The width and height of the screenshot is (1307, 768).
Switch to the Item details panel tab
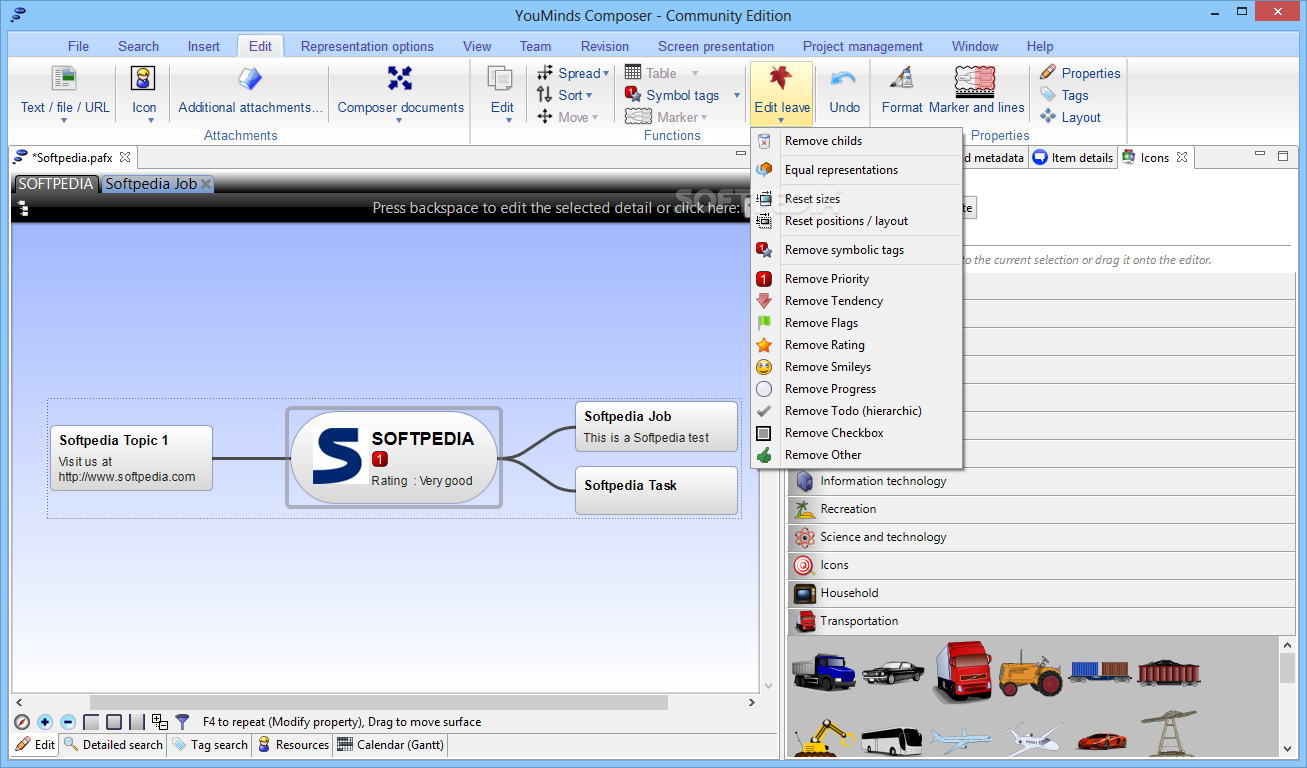(x=1073, y=157)
